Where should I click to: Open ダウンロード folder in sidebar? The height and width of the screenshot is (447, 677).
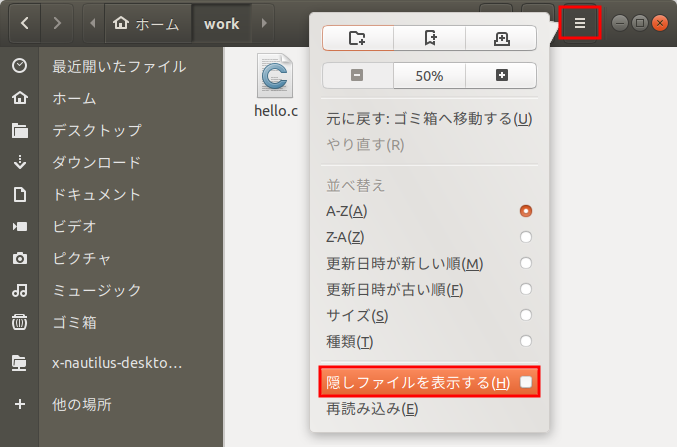pos(96,162)
